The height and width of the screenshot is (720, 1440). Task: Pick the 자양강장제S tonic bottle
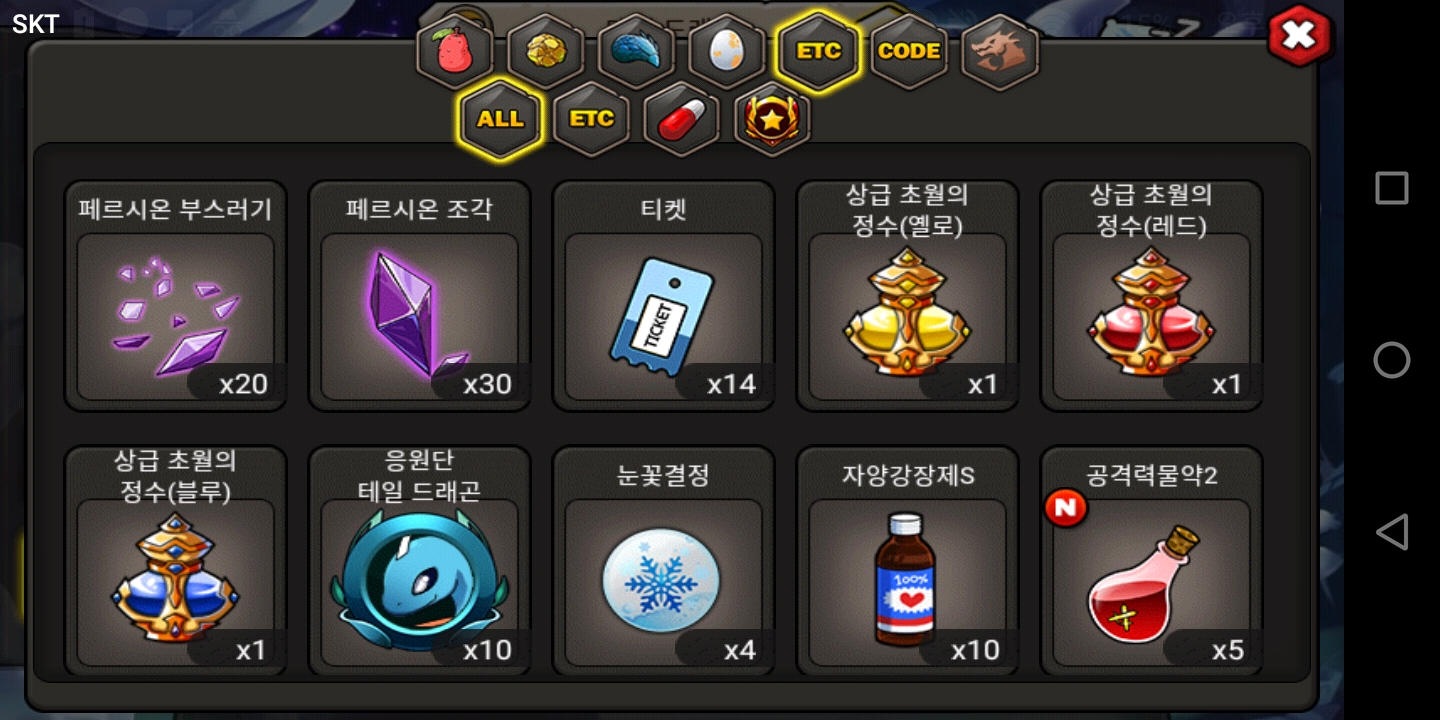(907, 561)
